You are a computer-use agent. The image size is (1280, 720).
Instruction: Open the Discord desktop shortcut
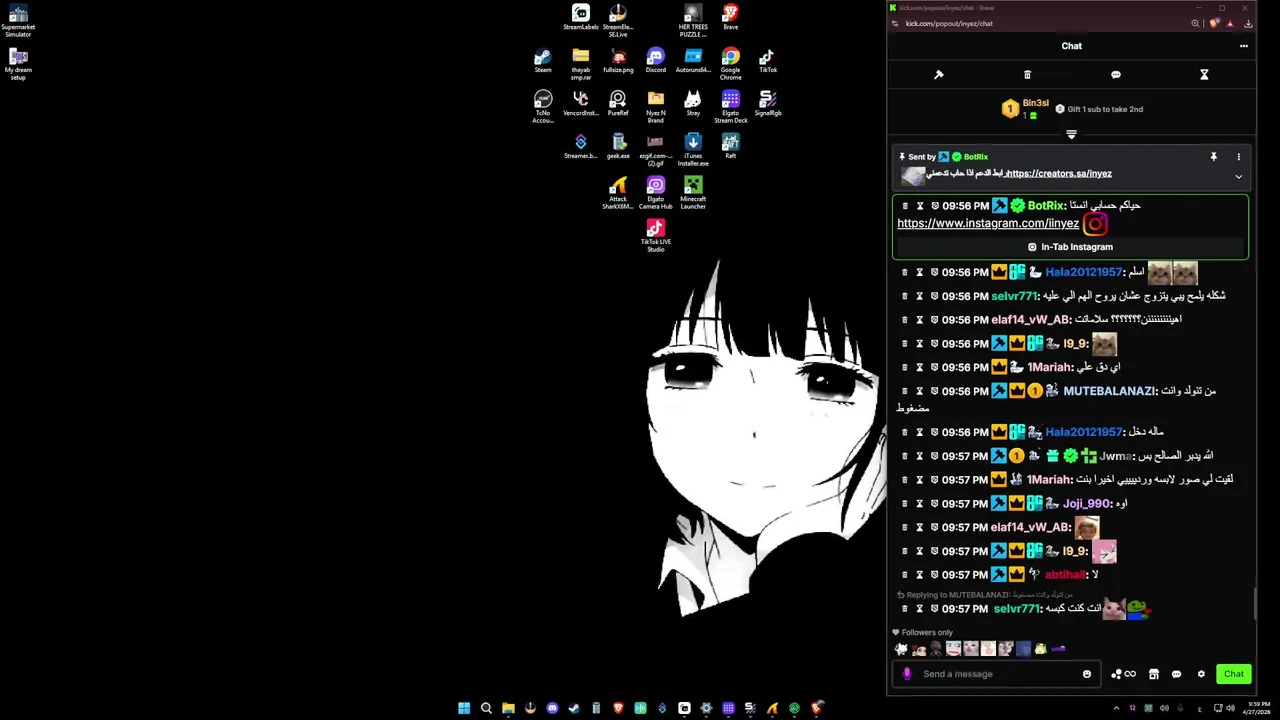655,61
